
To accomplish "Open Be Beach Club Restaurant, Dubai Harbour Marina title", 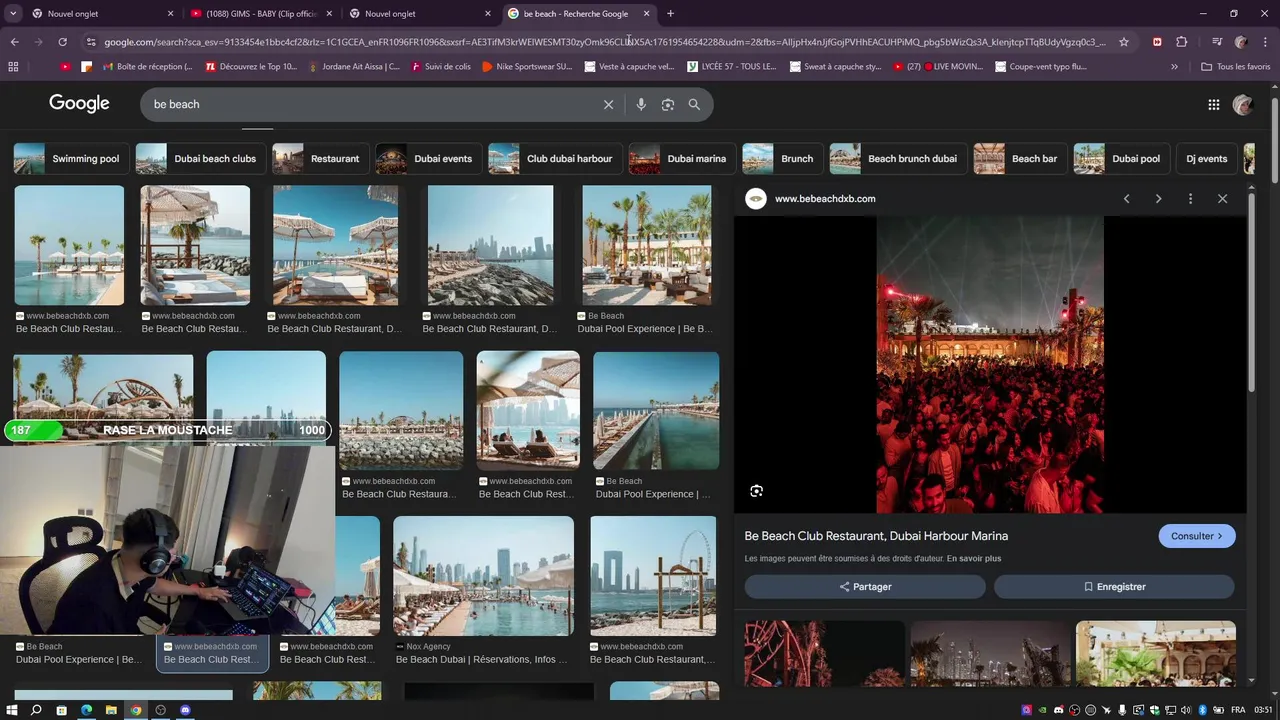I will click(x=876, y=536).
